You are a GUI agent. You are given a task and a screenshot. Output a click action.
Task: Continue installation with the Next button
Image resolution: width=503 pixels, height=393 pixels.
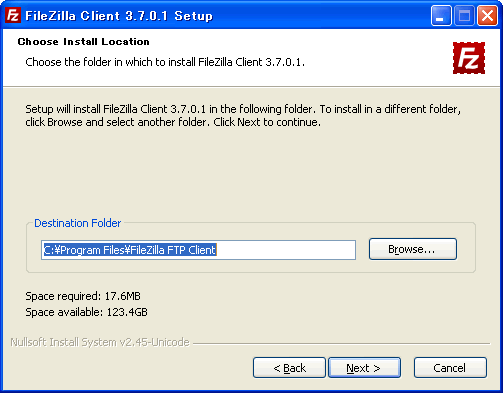[x=364, y=368]
